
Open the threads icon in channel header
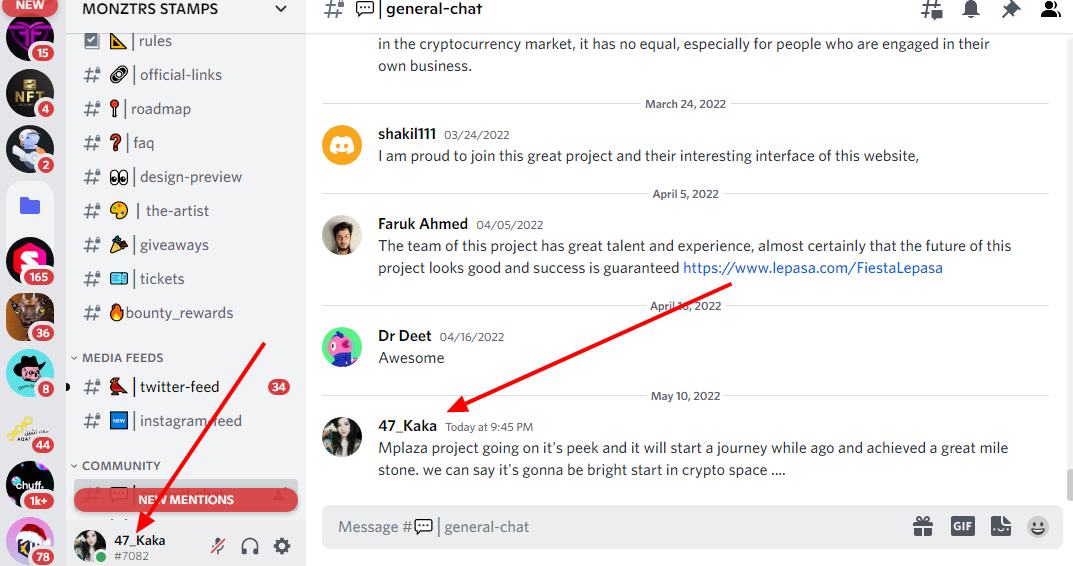(x=931, y=10)
